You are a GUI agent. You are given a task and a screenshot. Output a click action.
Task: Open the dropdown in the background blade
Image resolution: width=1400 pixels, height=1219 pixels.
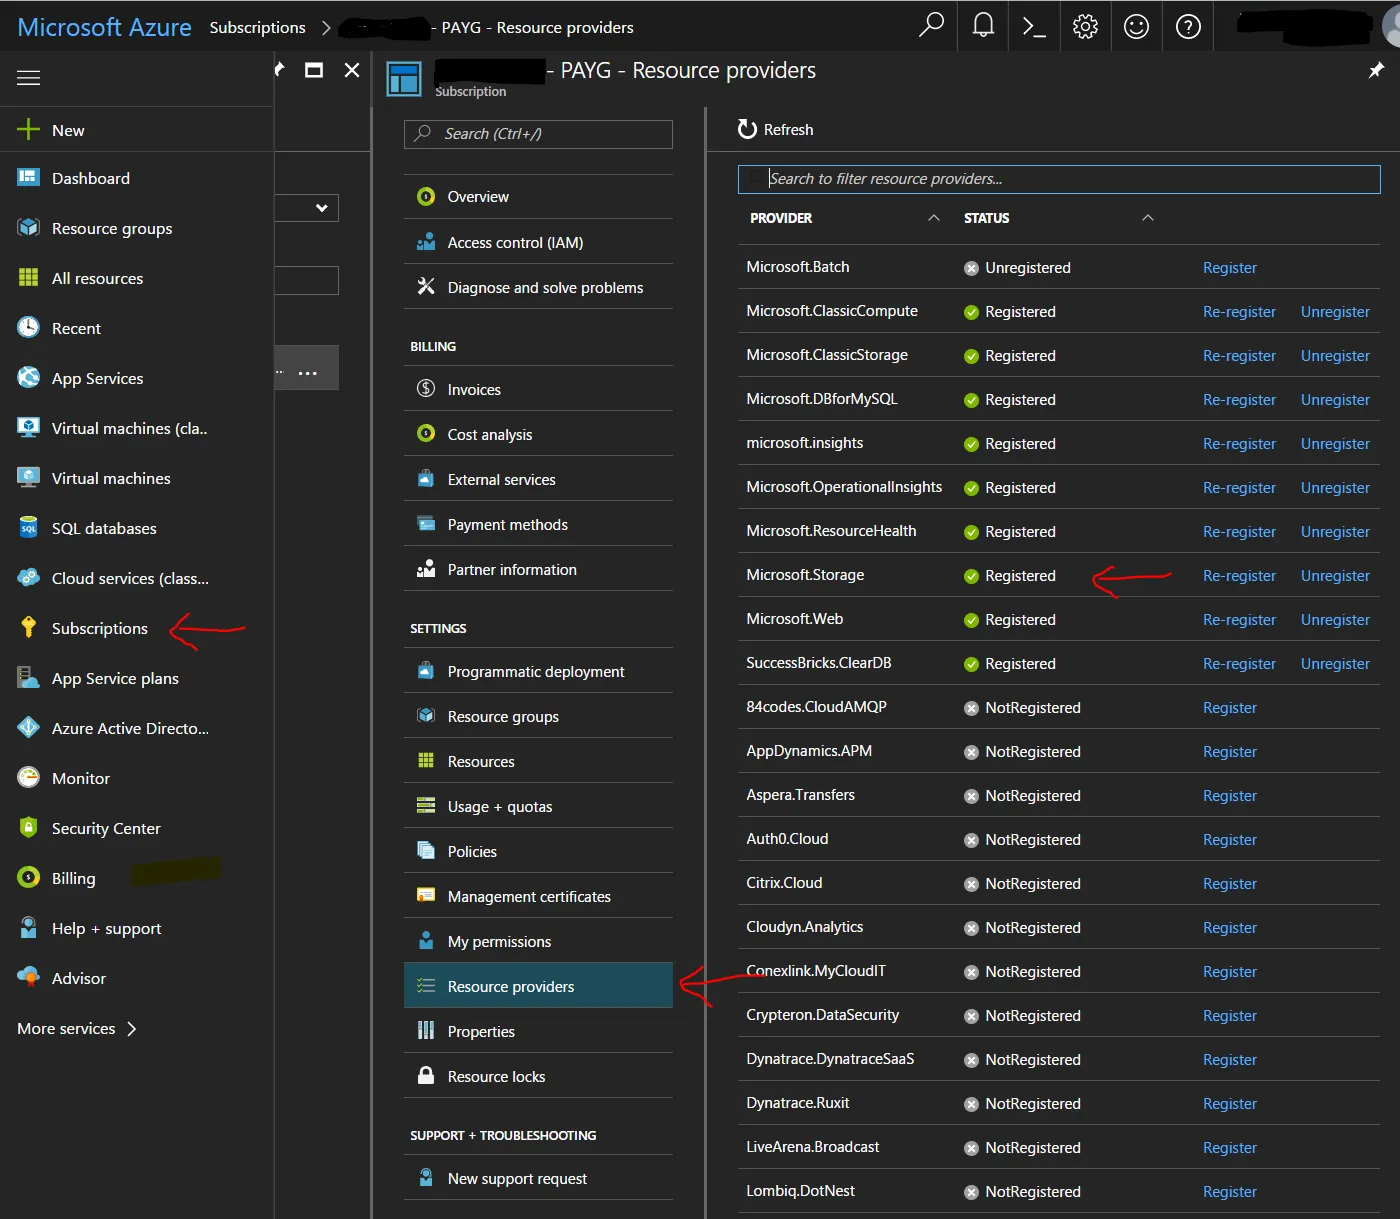[307, 208]
